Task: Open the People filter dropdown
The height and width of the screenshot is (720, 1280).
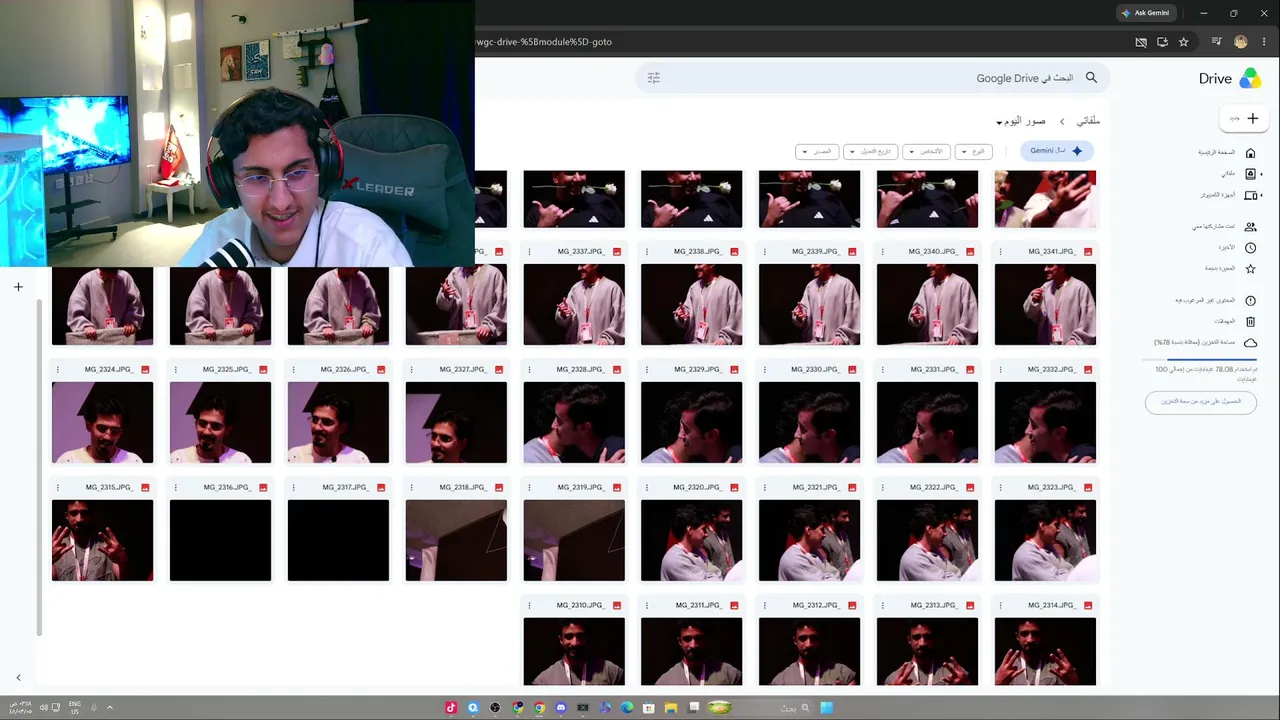Action: [926, 152]
